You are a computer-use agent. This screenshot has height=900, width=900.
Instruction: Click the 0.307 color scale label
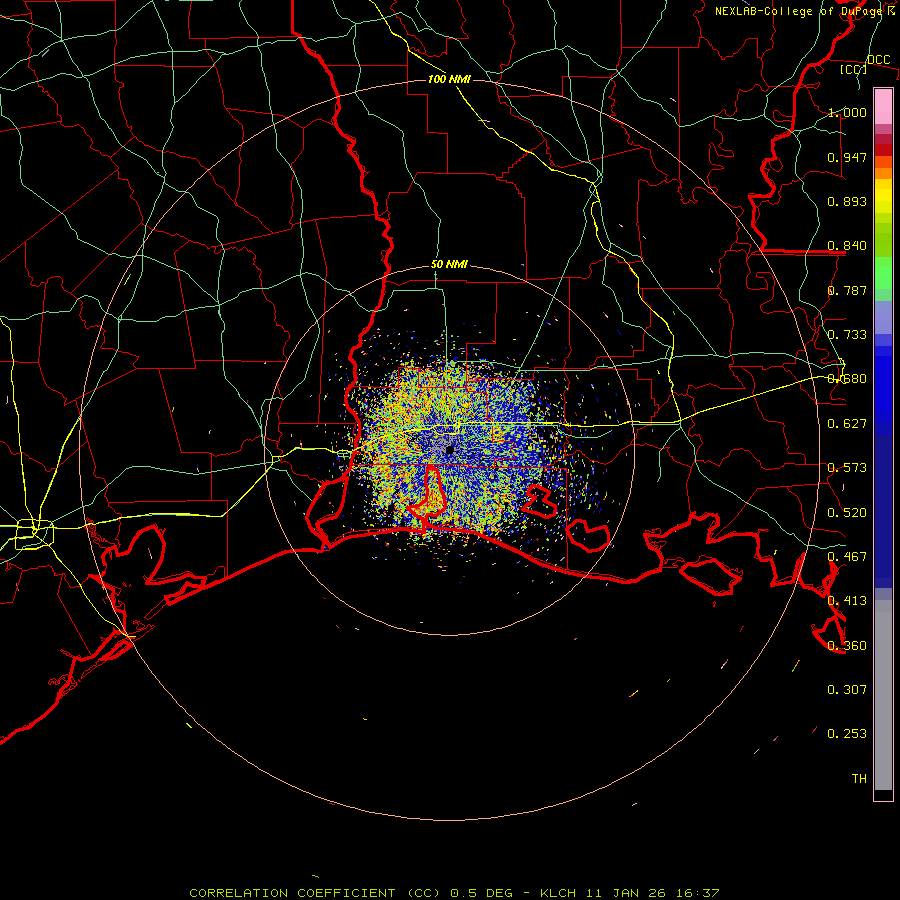(847, 690)
